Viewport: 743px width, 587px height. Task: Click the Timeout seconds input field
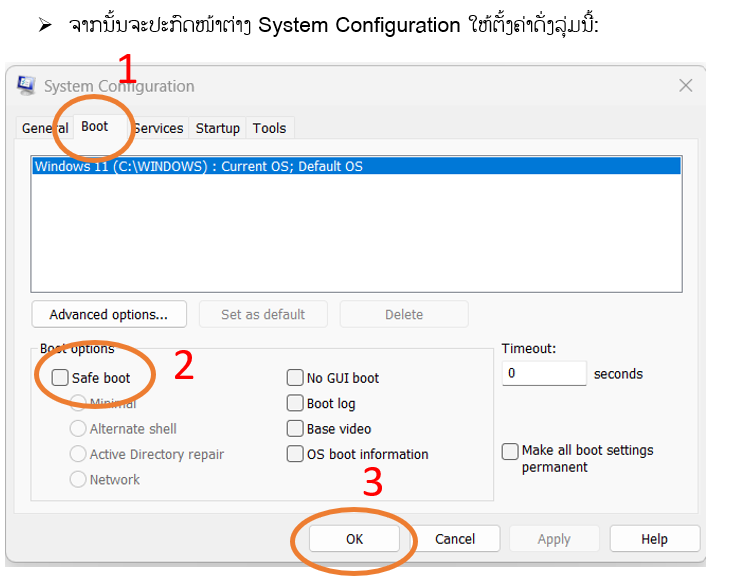click(543, 373)
